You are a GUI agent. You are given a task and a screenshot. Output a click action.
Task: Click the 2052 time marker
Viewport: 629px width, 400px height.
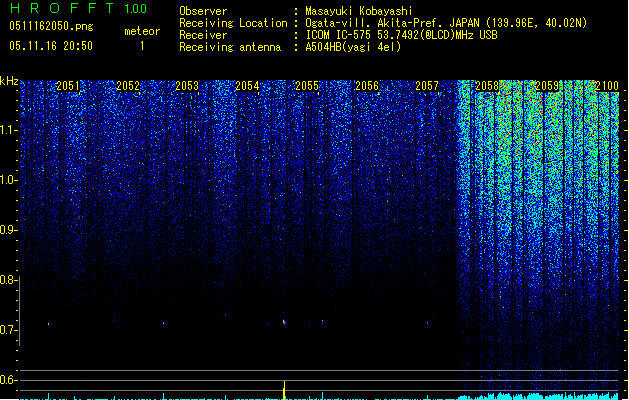coord(128,86)
